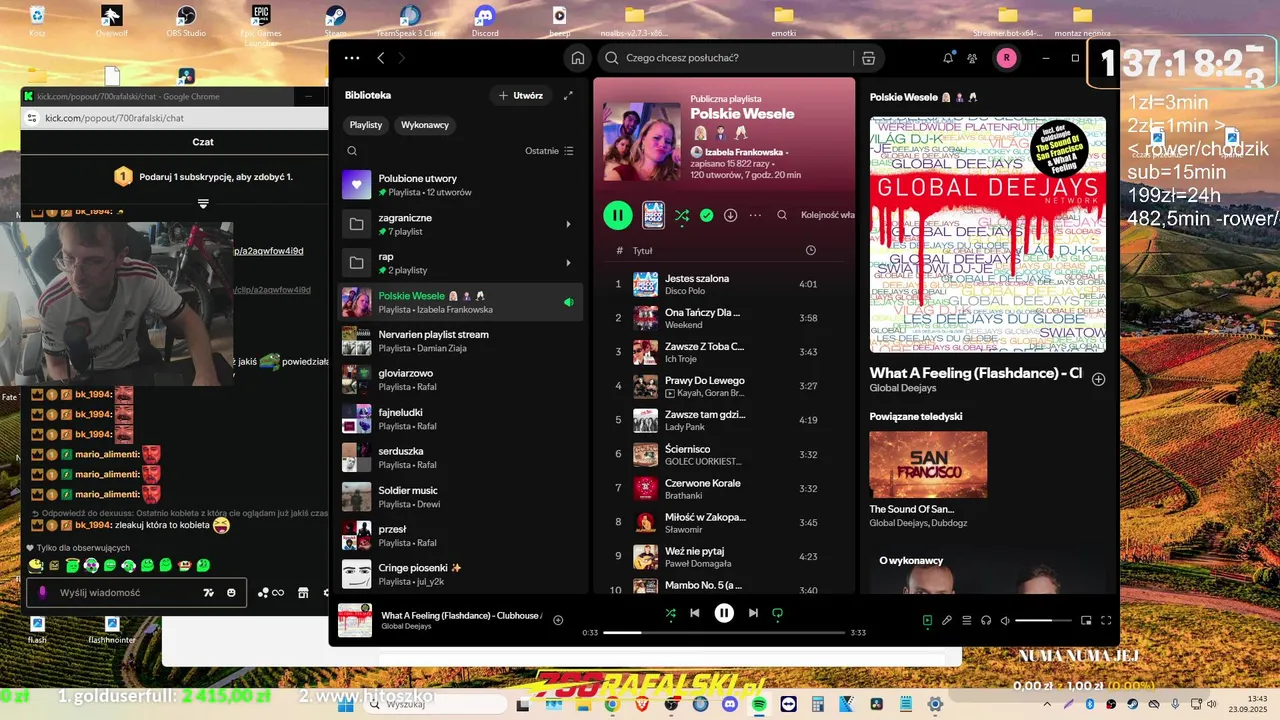This screenshot has width=1280, height=720.
Task: Open the Soldier music playlist
Action: point(460,497)
